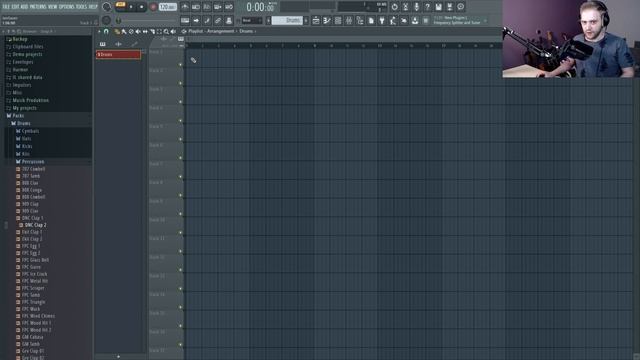Viewport: 640px width, 360px height.
Task: Select the playlist slip tool
Action: pyautogui.click(x=145, y=31)
